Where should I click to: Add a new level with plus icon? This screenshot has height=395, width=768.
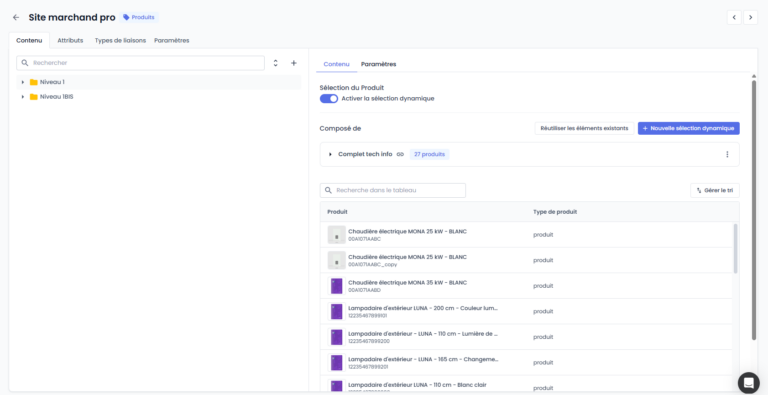pos(294,63)
